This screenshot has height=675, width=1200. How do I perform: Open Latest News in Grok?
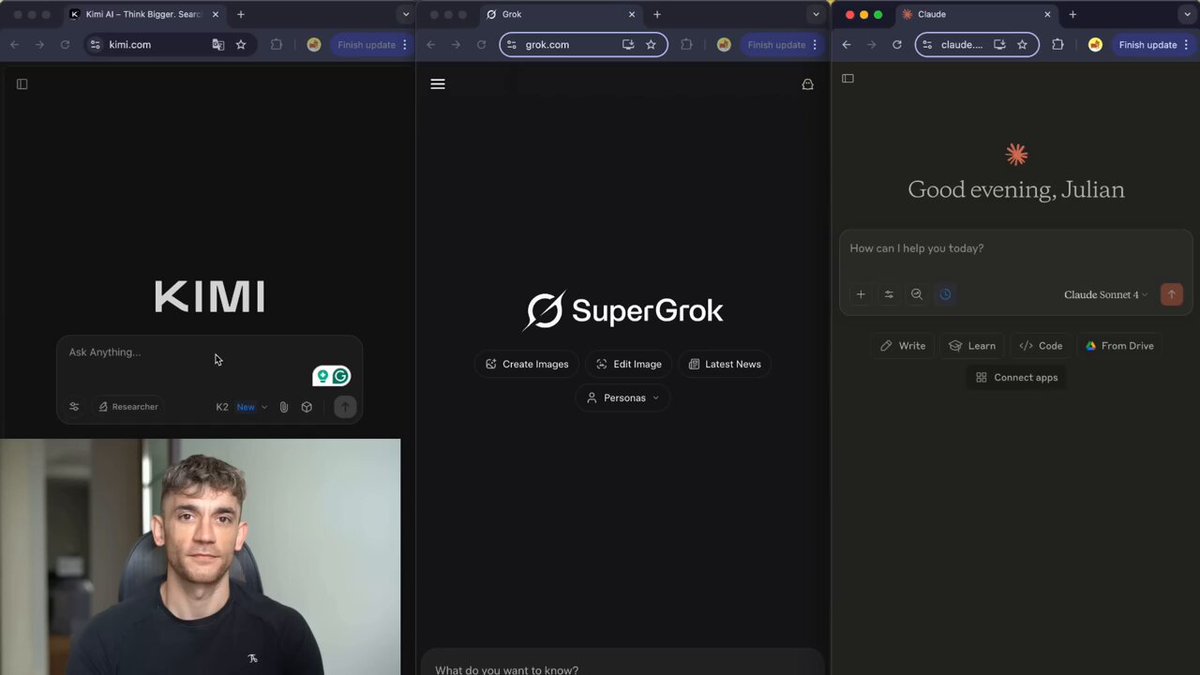[724, 364]
